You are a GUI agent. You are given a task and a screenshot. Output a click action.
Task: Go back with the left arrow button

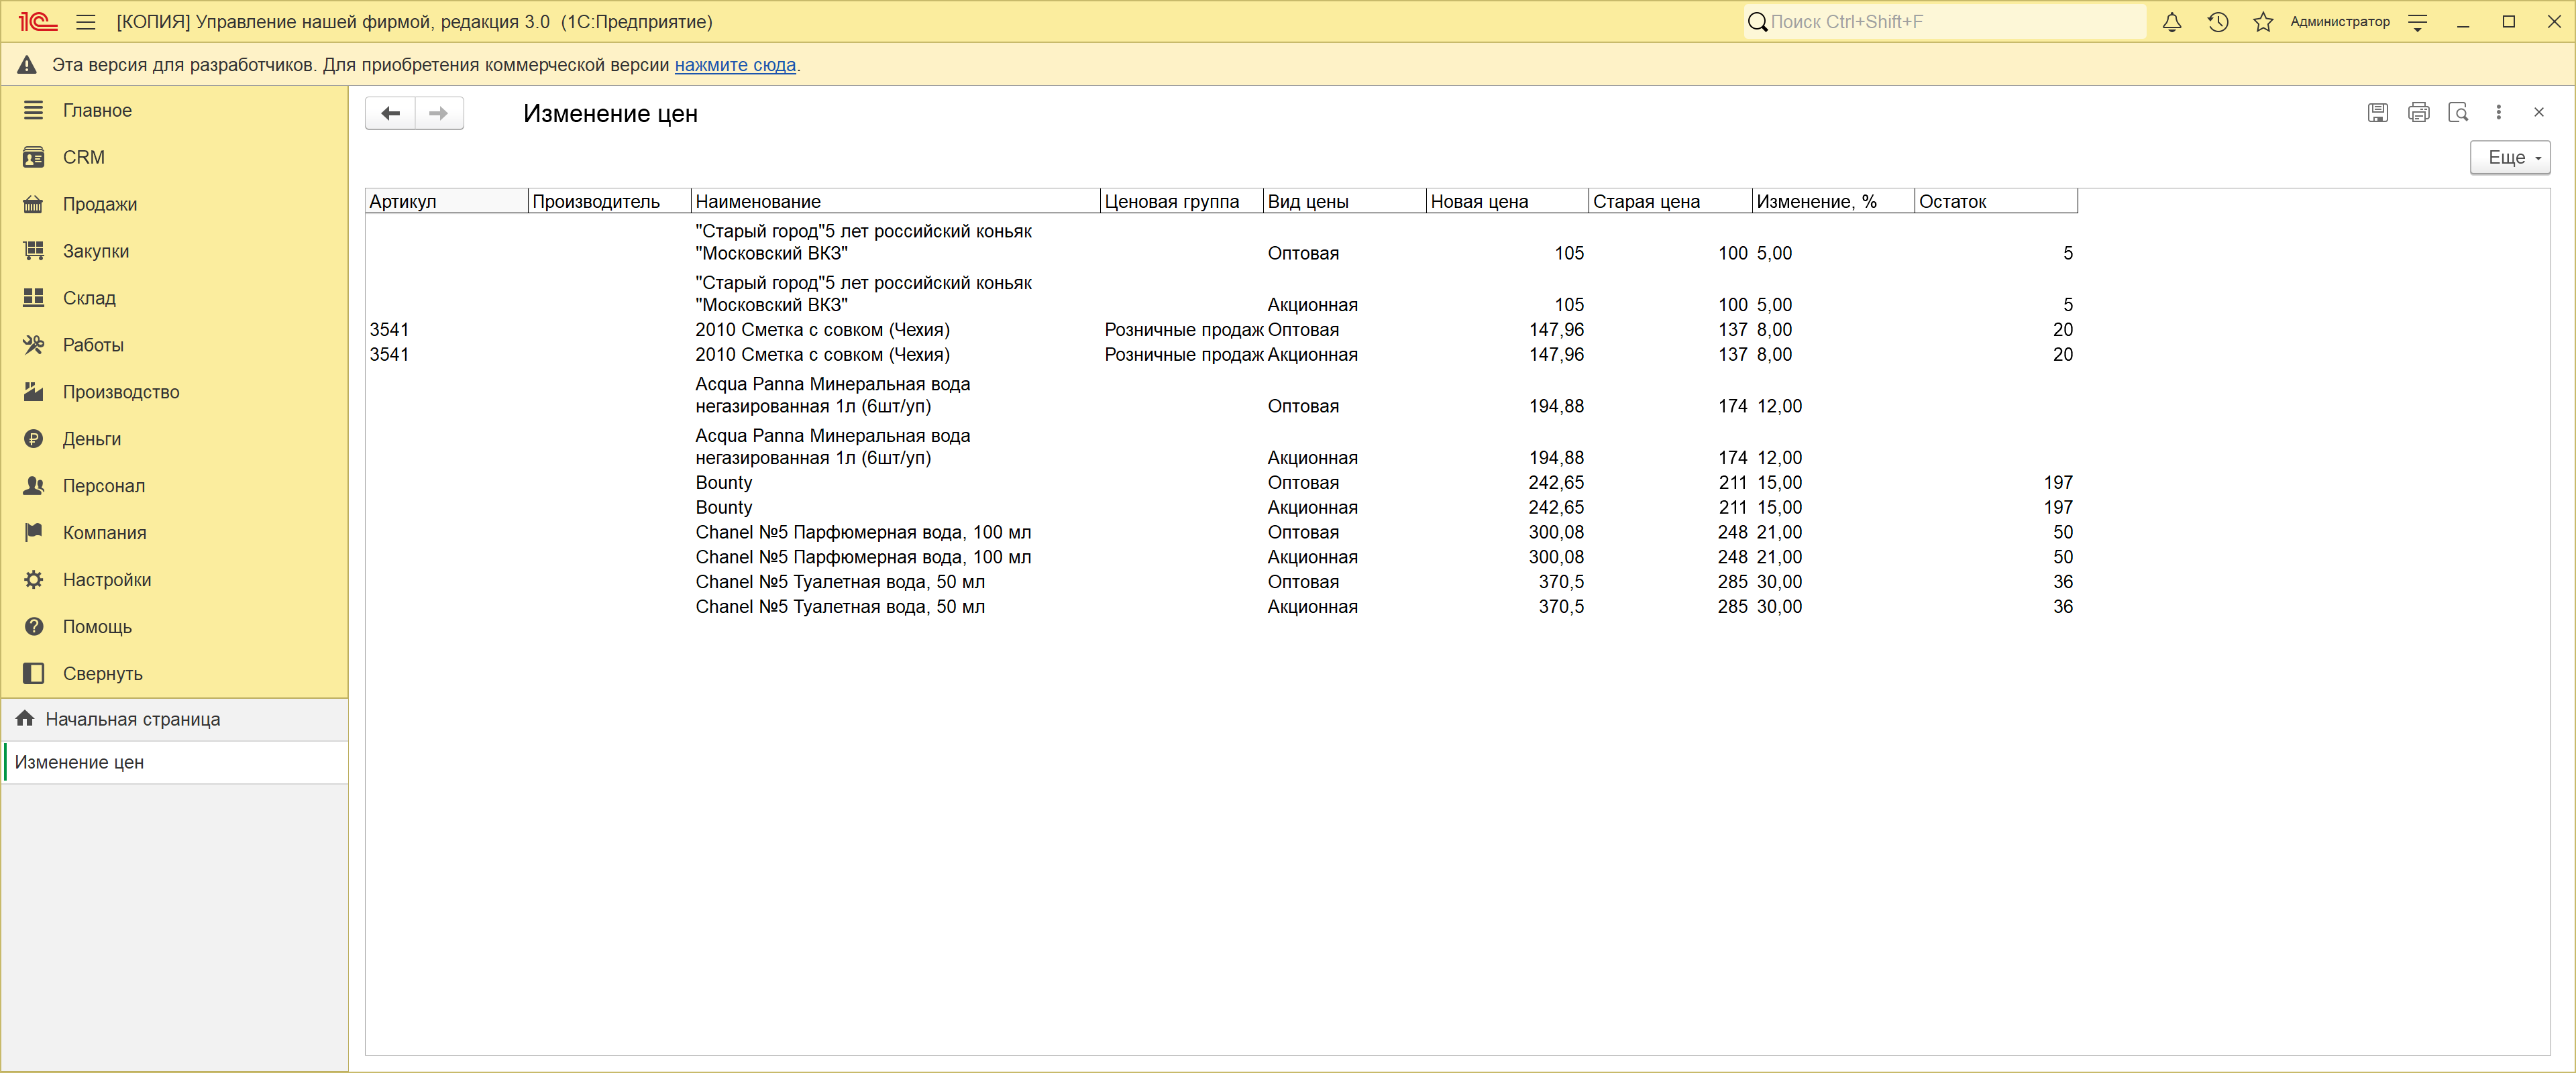point(390,113)
